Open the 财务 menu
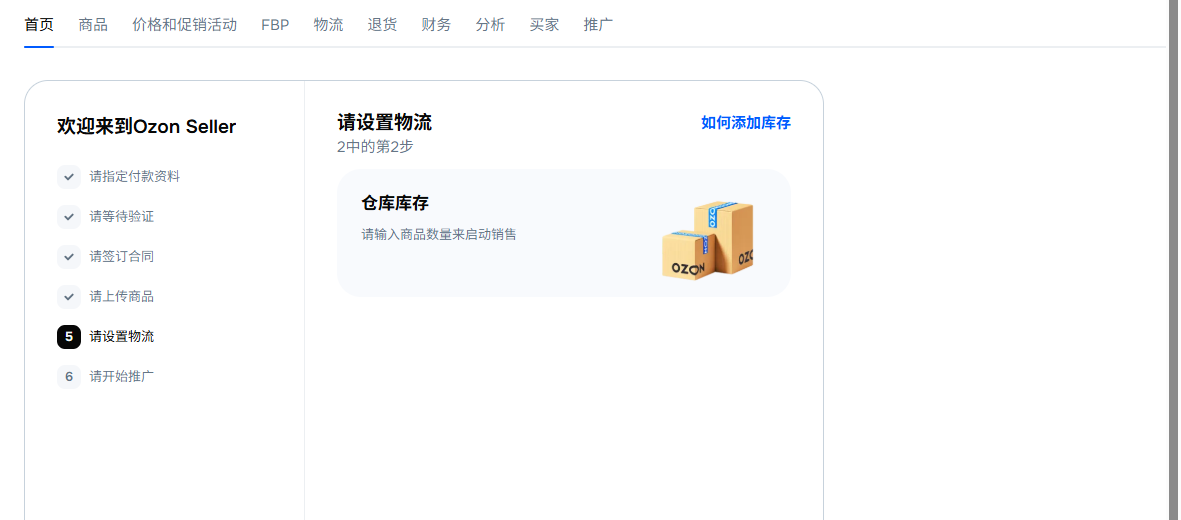This screenshot has height=520, width=1181. point(437,25)
